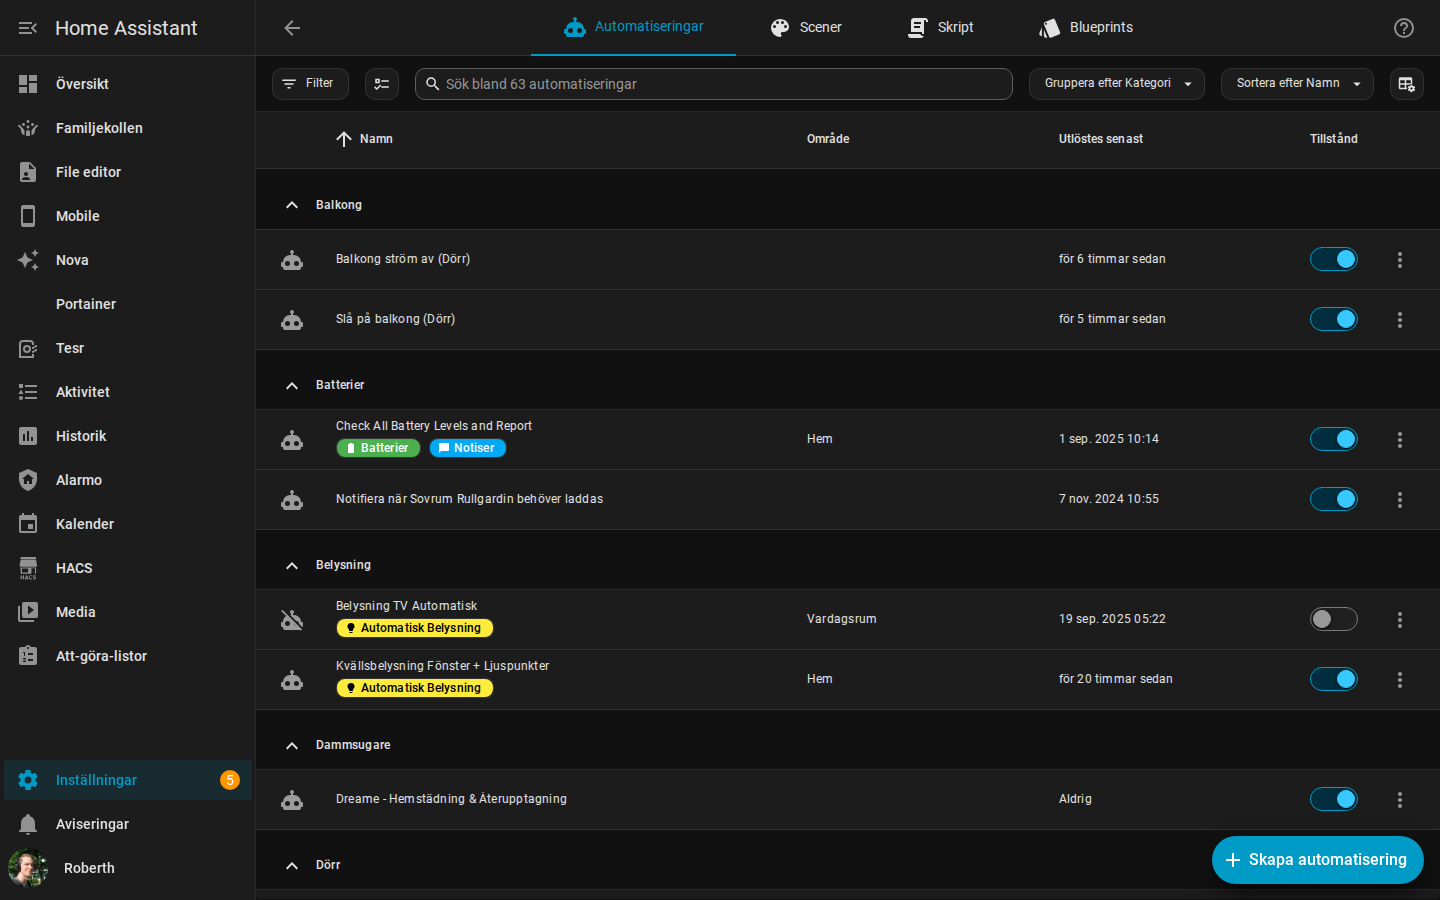Sort by Utlöstes senast column
The height and width of the screenshot is (900, 1440).
tap(1101, 139)
